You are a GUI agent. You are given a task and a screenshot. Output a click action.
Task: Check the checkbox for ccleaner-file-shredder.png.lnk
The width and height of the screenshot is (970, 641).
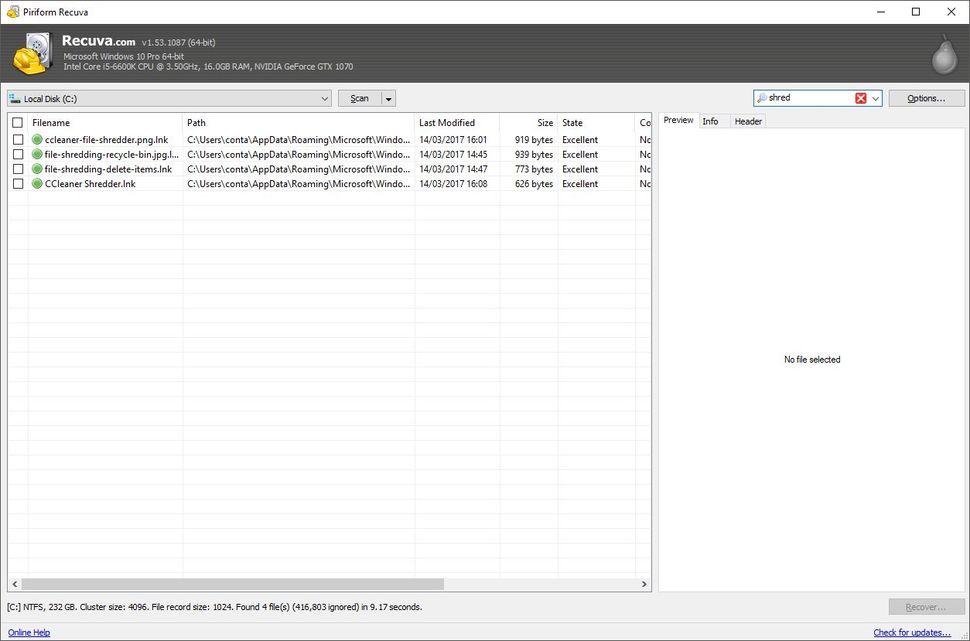[17, 139]
